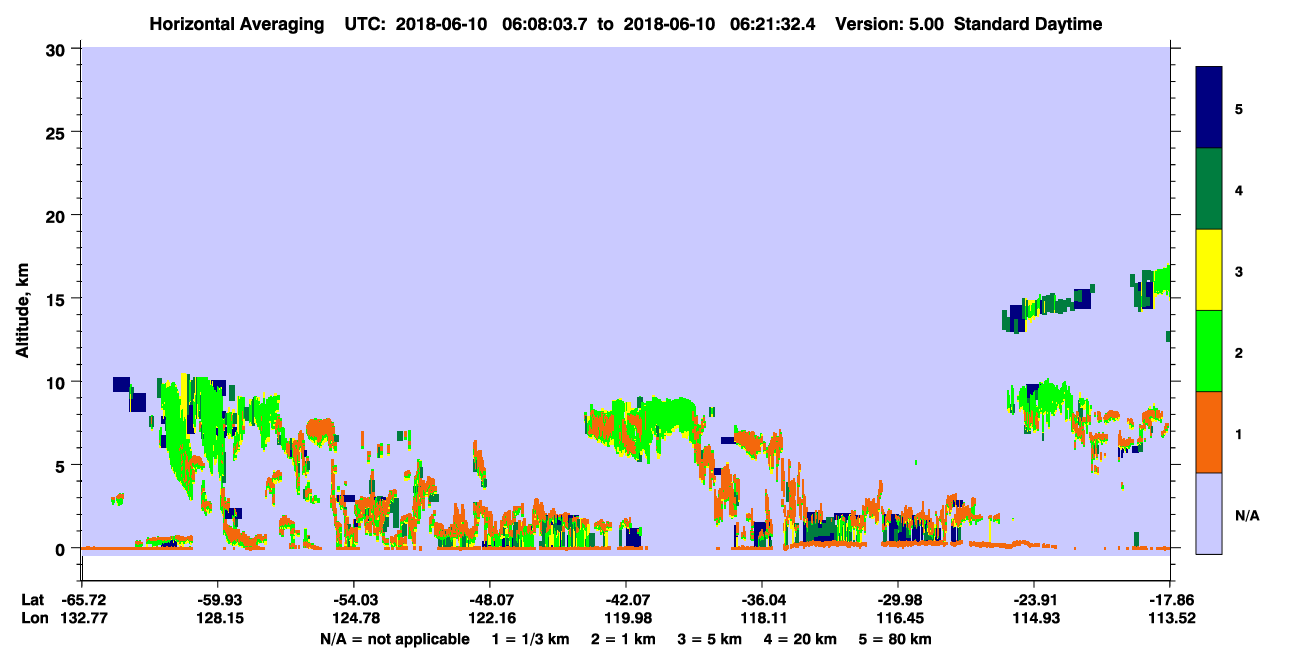
Task: Click the longitude value 128.15
Action: pyautogui.click(x=218, y=617)
